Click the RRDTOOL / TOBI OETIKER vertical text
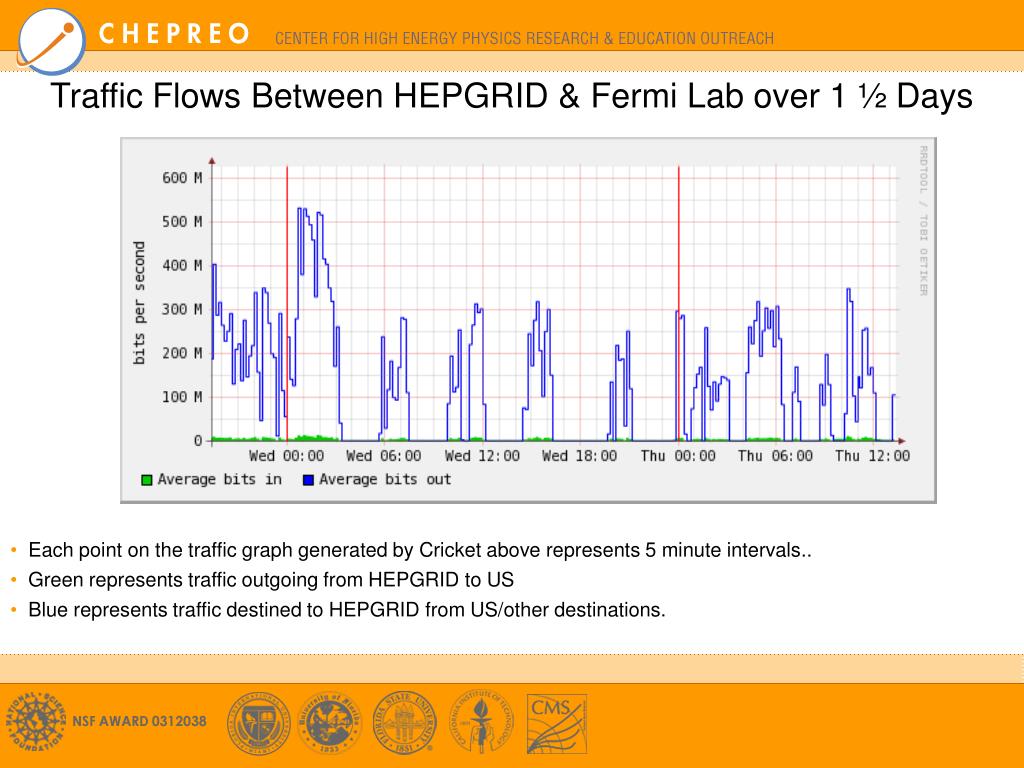Image resolution: width=1024 pixels, height=768 pixels. 923,221
